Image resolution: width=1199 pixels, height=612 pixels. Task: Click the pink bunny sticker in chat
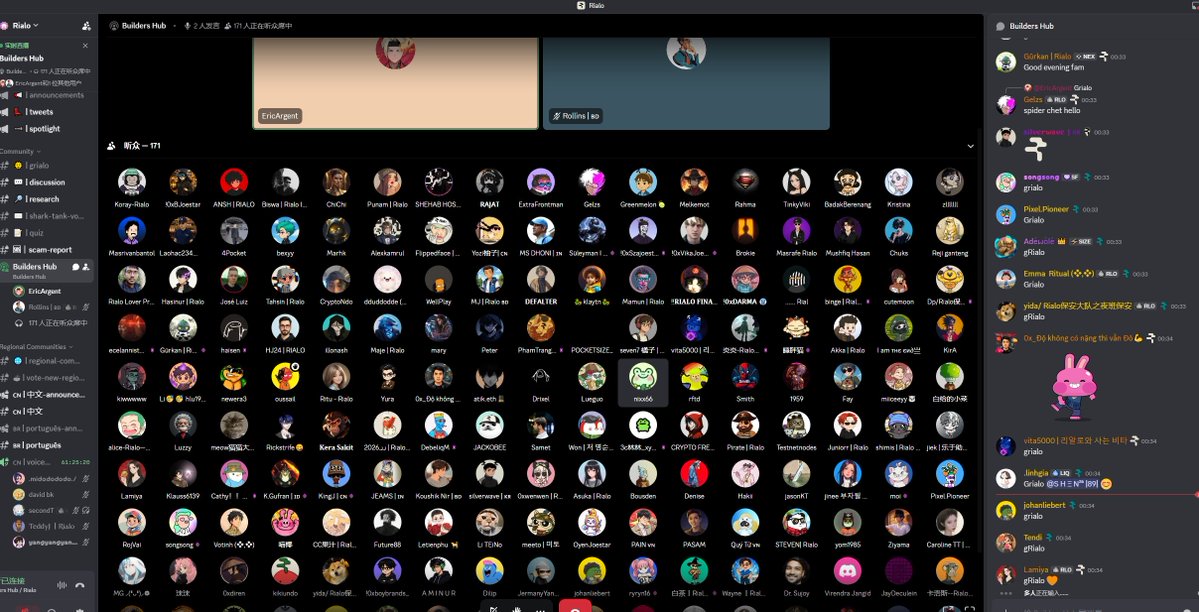[x=1074, y=386]
